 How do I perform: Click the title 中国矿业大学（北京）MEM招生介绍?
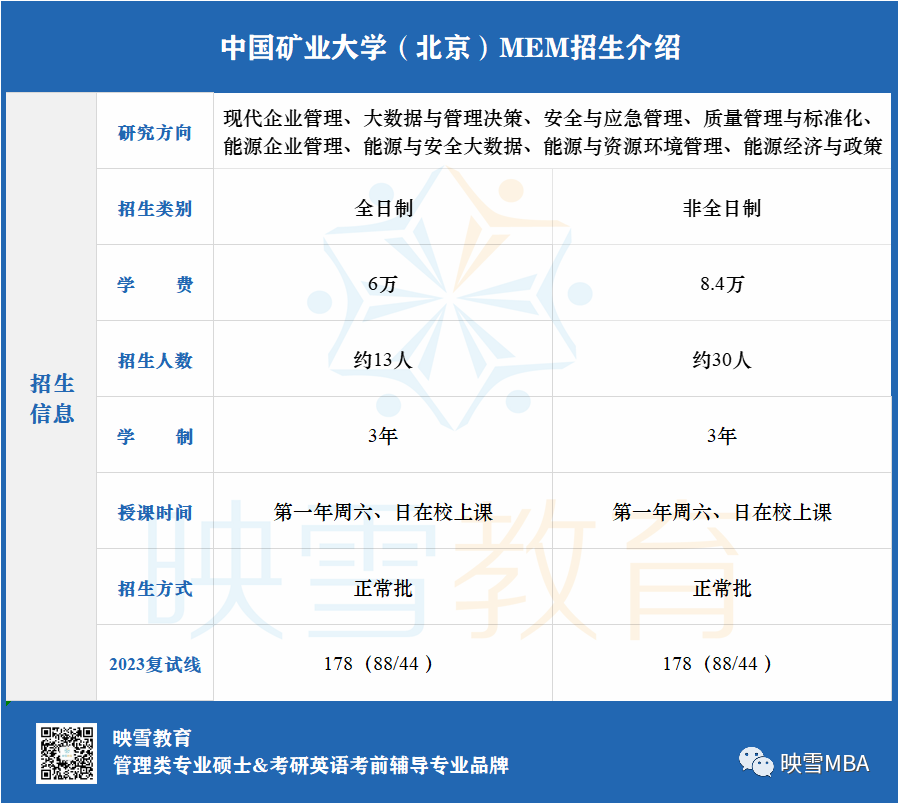pos(451,47)
